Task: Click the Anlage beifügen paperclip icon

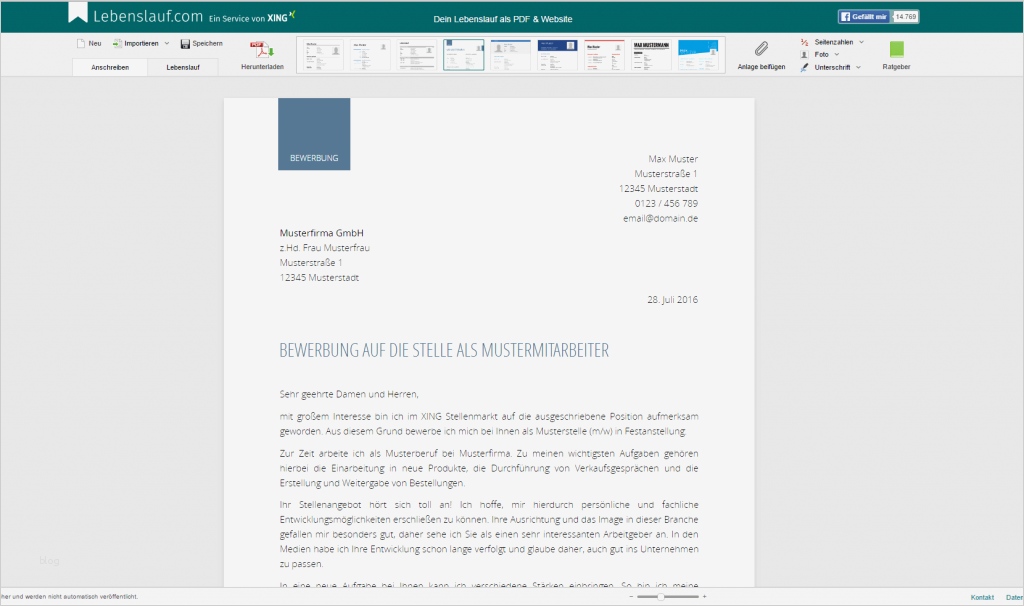Action: [761, 48]
